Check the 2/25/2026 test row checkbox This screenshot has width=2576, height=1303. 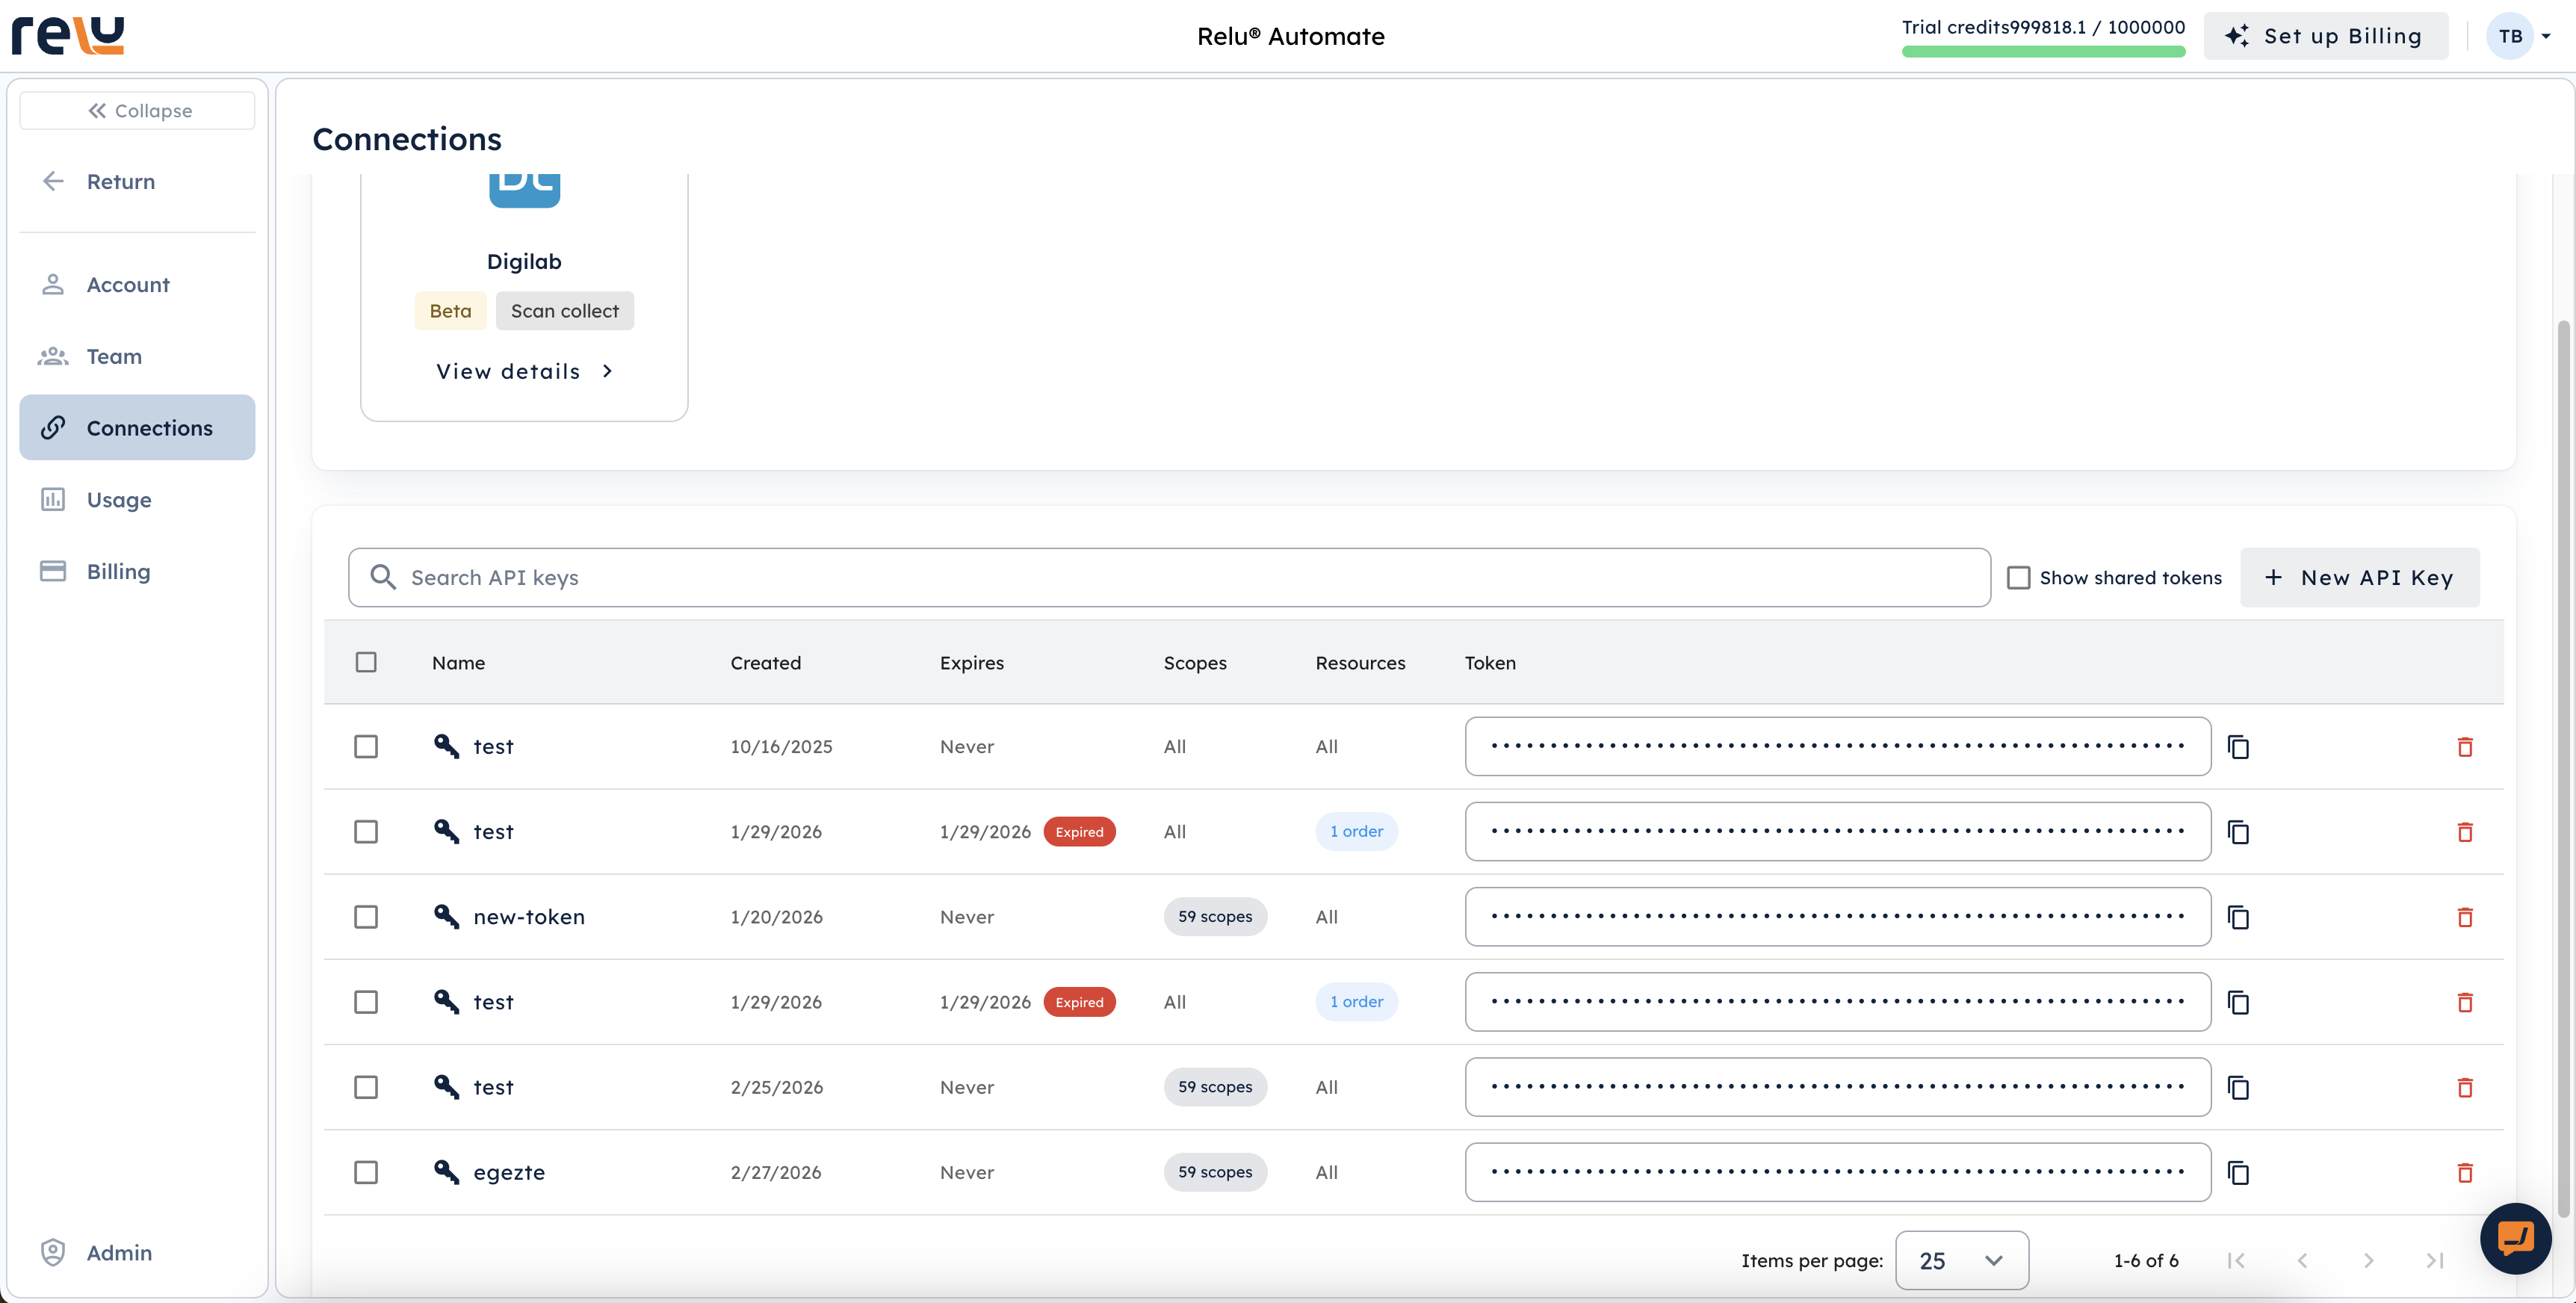(x=366, y=1087)
